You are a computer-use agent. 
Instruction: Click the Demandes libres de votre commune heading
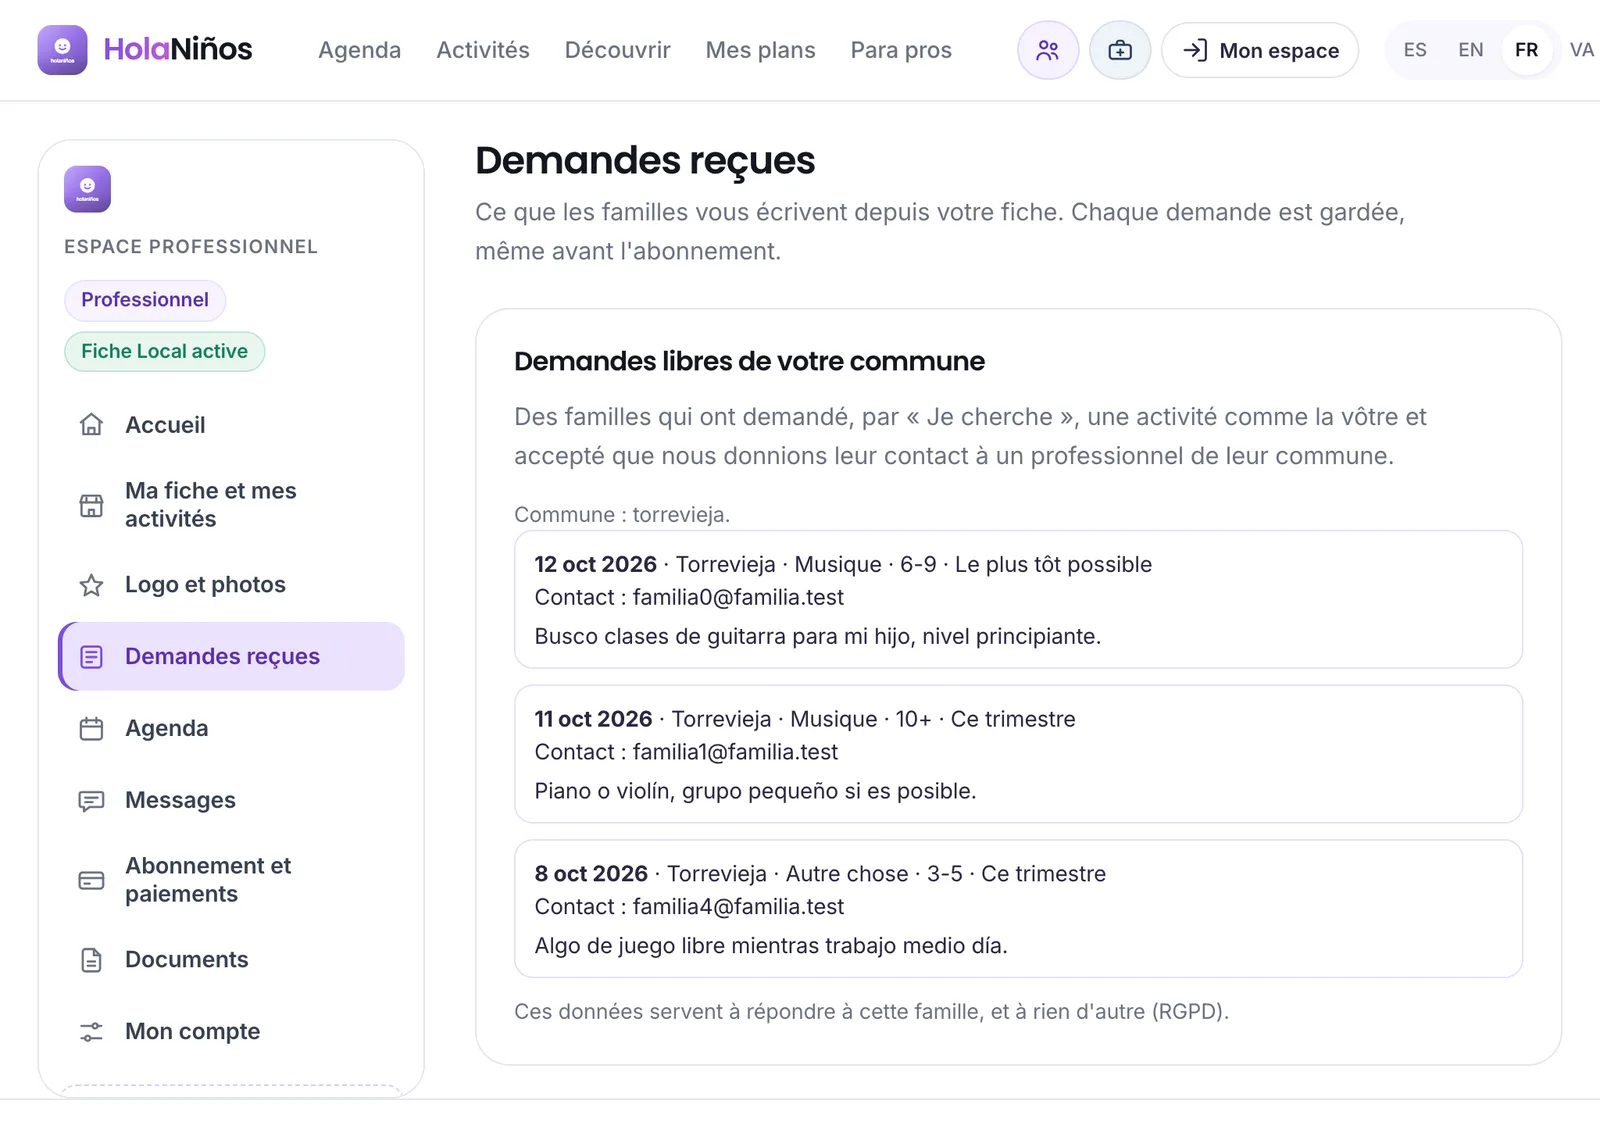(749, 362)
